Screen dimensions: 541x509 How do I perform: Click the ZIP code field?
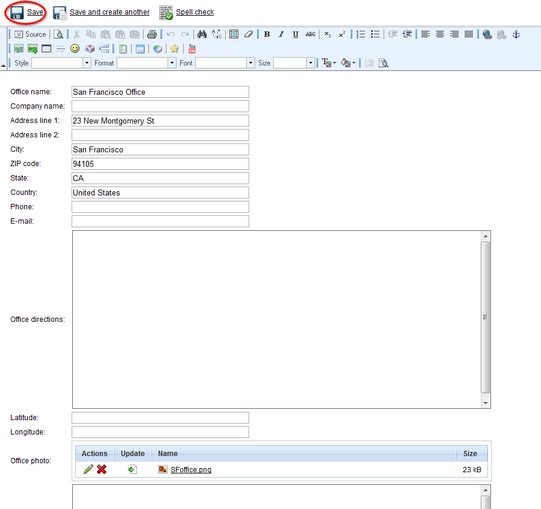click(160, 164)
